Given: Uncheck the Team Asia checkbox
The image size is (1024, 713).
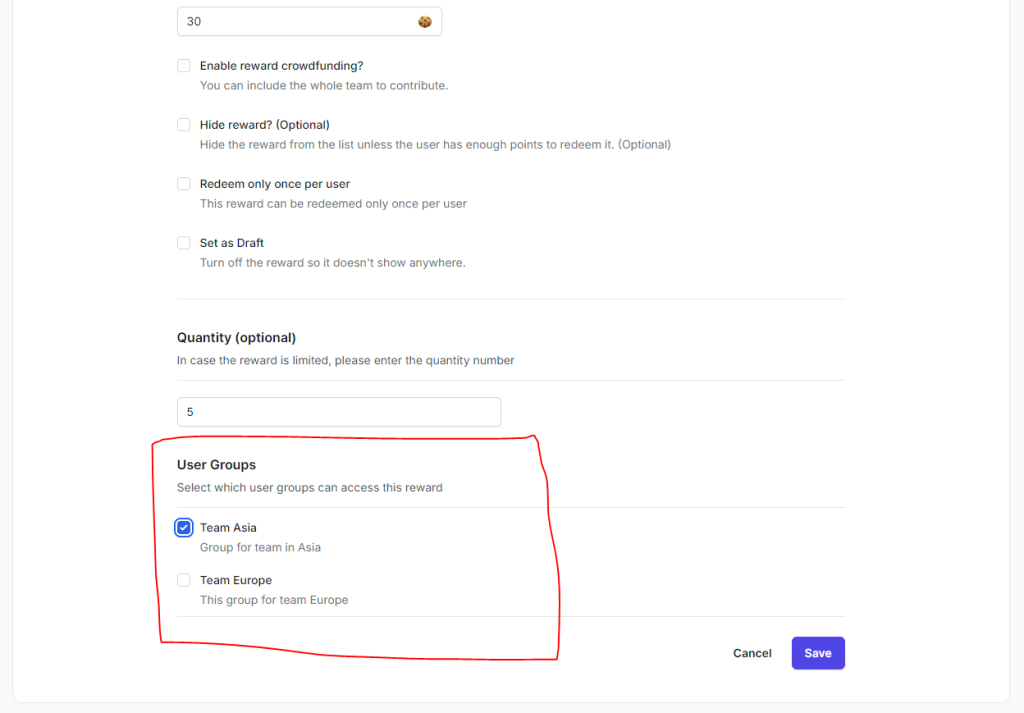Looking at the screenshot, I should (x=184, y=528).
